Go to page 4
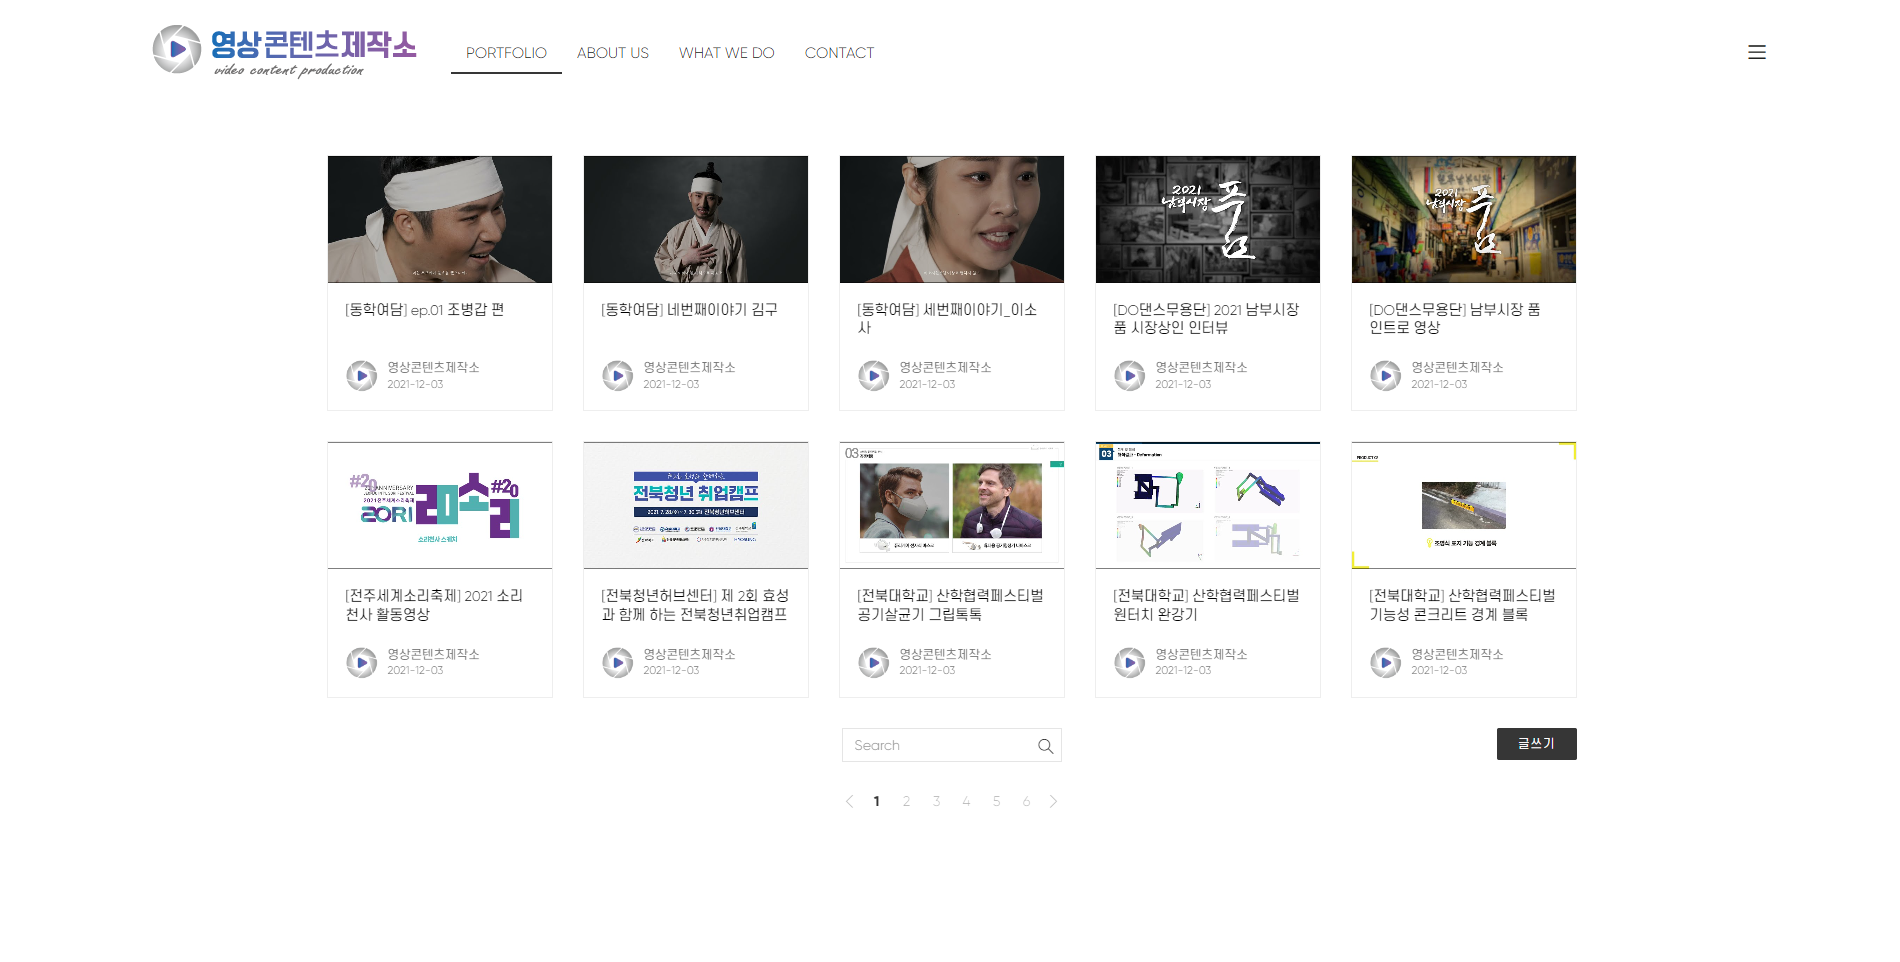The width and height of the screenshot is (1900, 962). [x=966, y=801]
